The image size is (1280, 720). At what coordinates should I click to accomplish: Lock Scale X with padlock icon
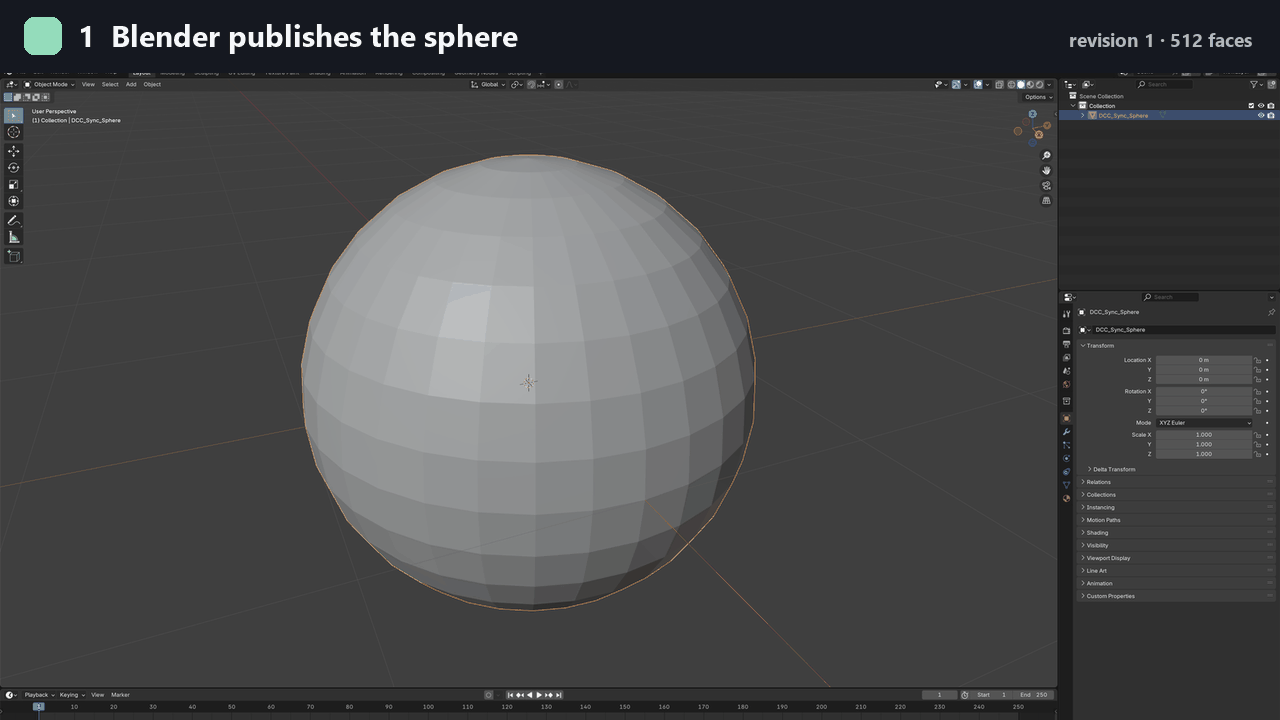click(1257, 435)
